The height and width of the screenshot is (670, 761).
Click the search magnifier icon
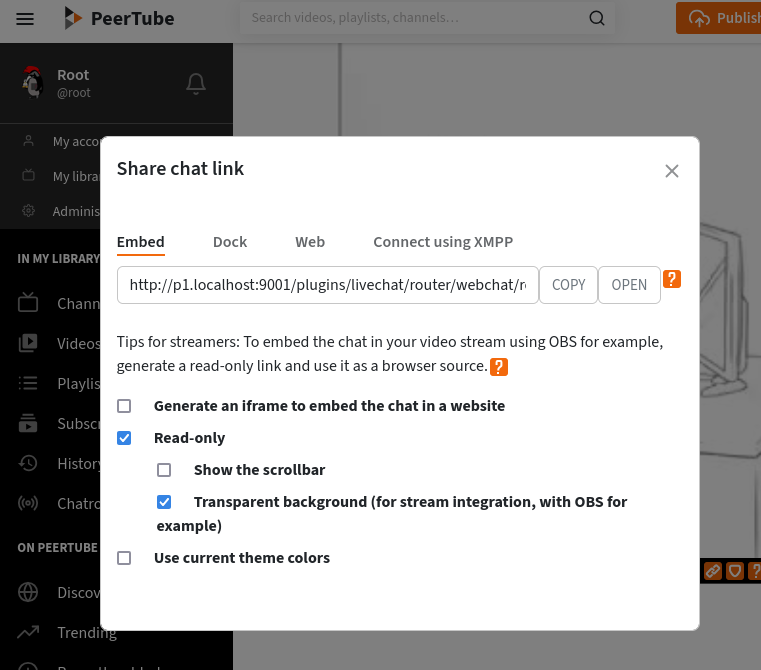click(x=597, y=18)
